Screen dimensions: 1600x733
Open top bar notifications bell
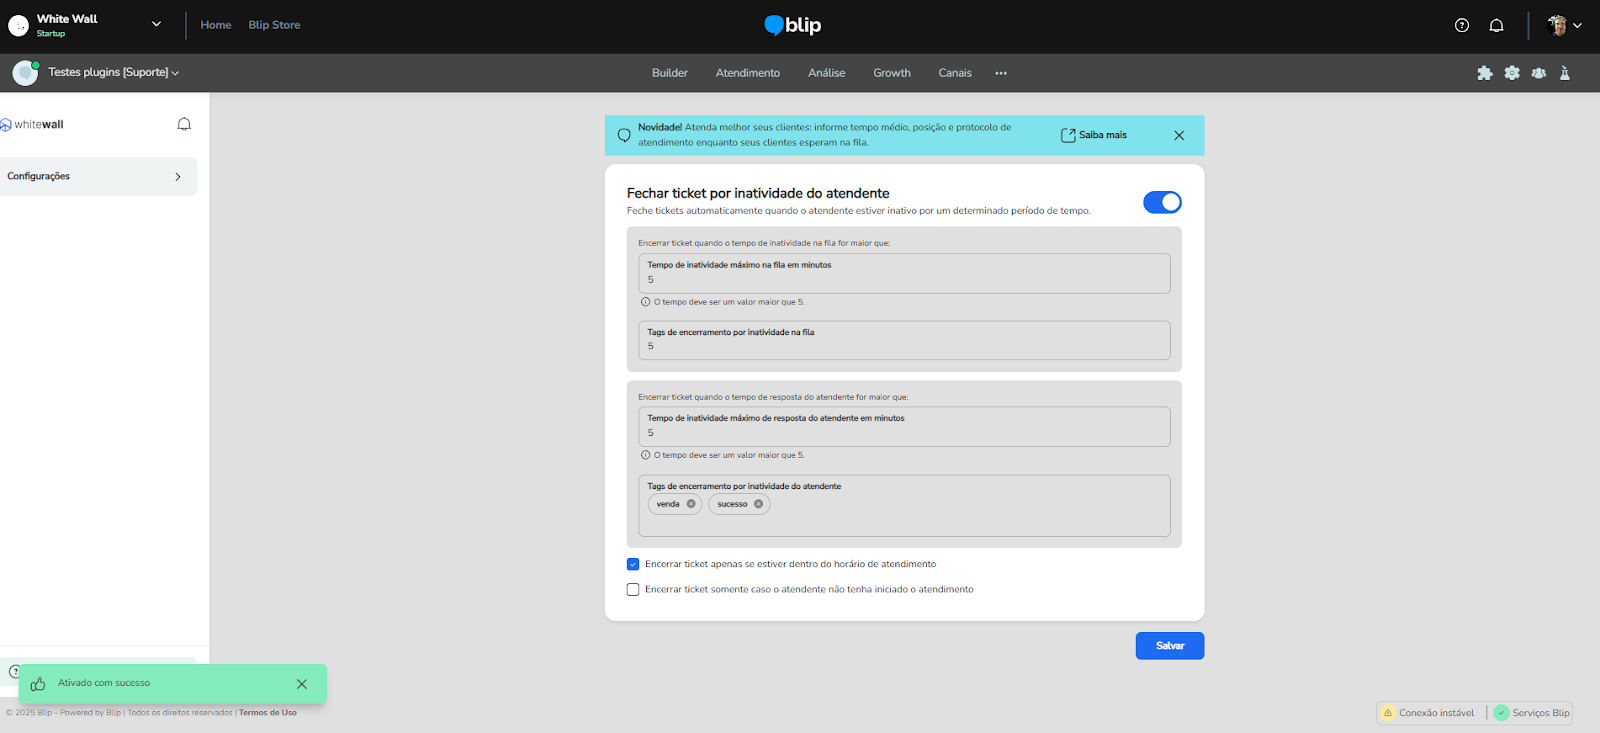[x=1496, y=26]
